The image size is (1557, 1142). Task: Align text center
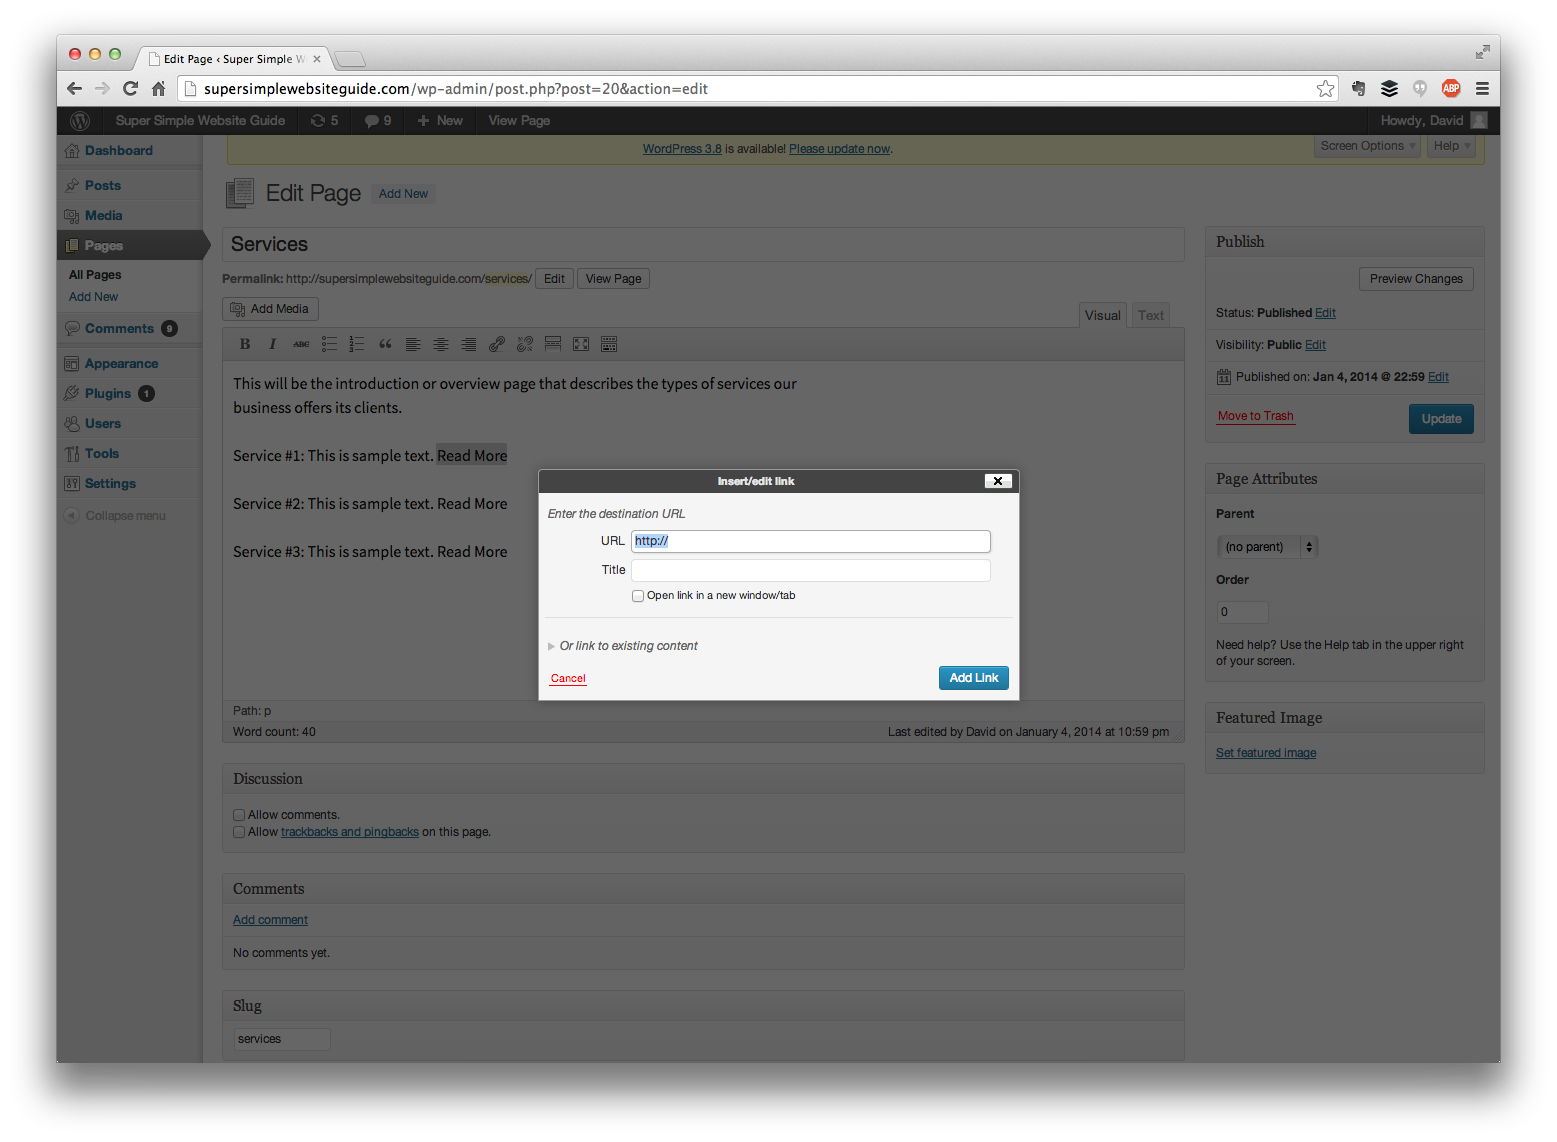(x=441, y=344)
